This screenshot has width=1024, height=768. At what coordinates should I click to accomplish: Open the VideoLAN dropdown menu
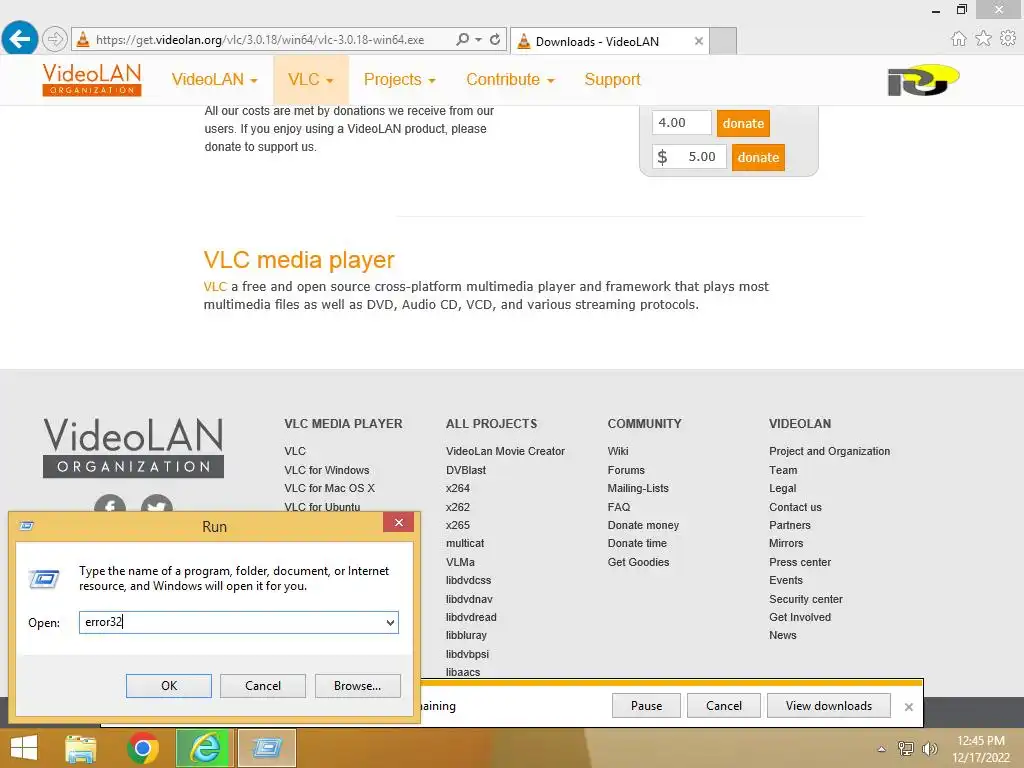coord(214,80)
